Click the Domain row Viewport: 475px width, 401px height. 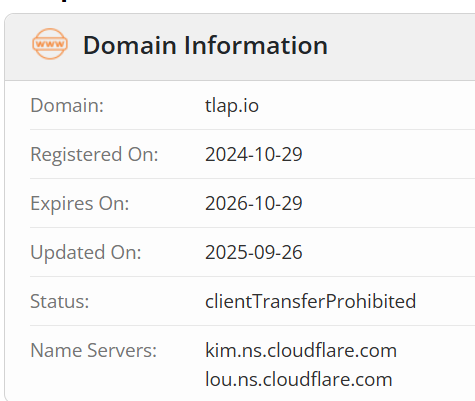[252, 105]
